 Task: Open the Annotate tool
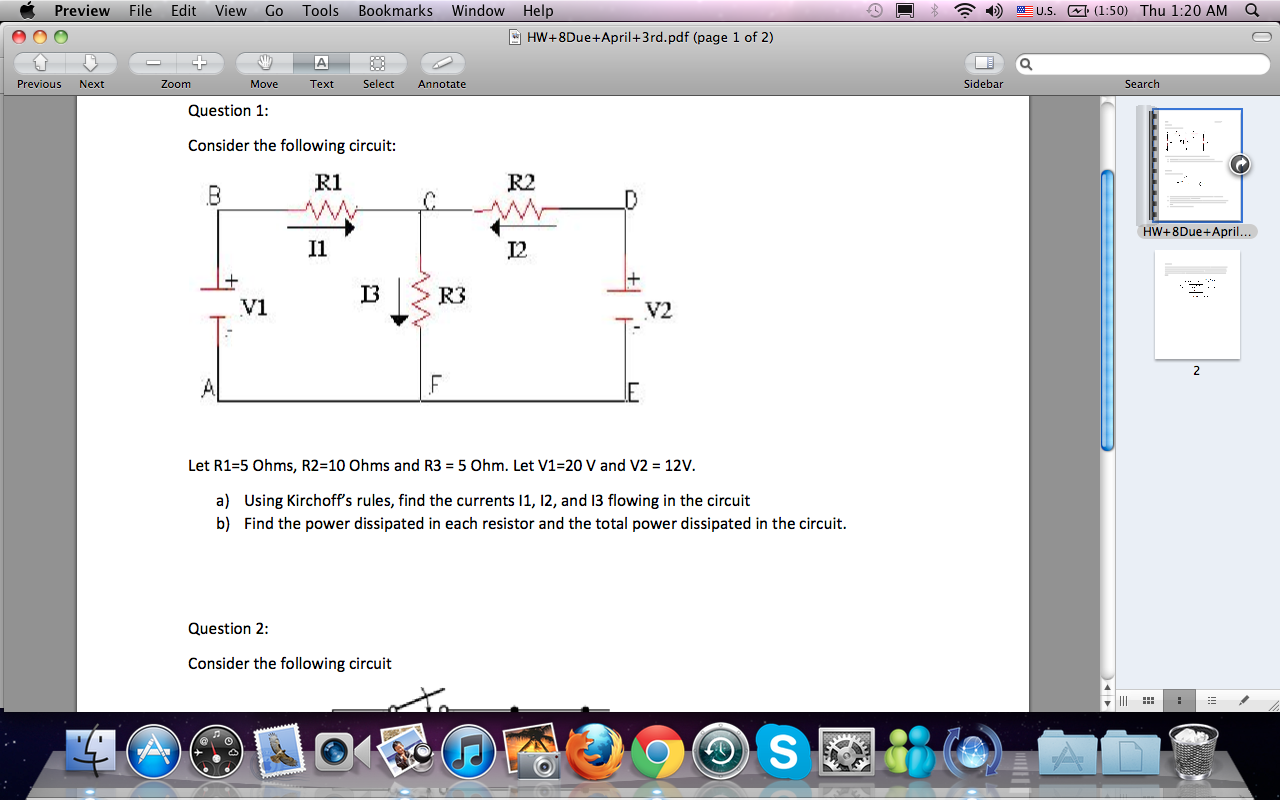[x=441, y=63]
